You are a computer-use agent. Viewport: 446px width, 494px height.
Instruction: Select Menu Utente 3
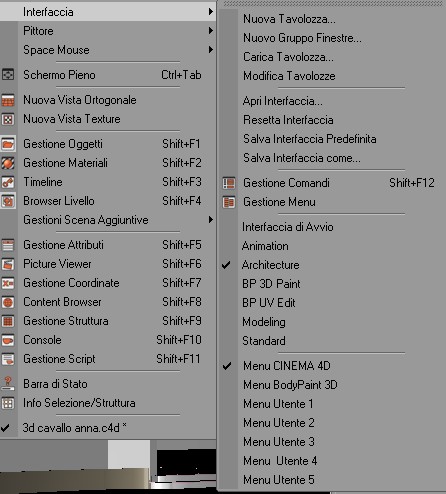click(x=279, y=442)
